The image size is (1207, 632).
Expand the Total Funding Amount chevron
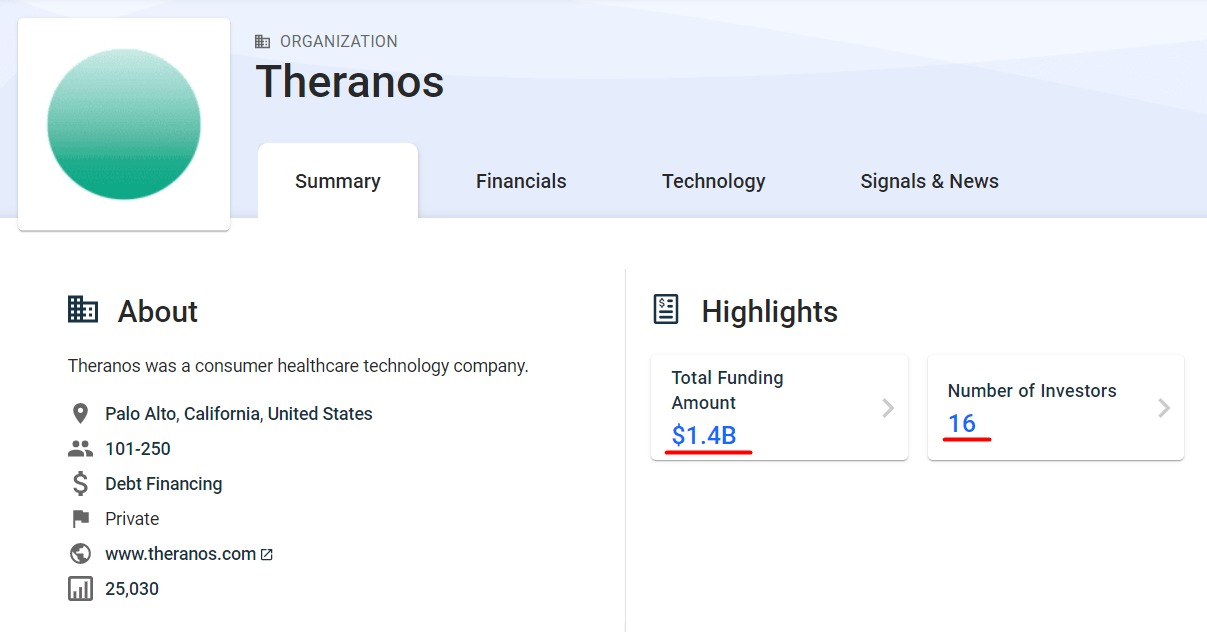888,408
